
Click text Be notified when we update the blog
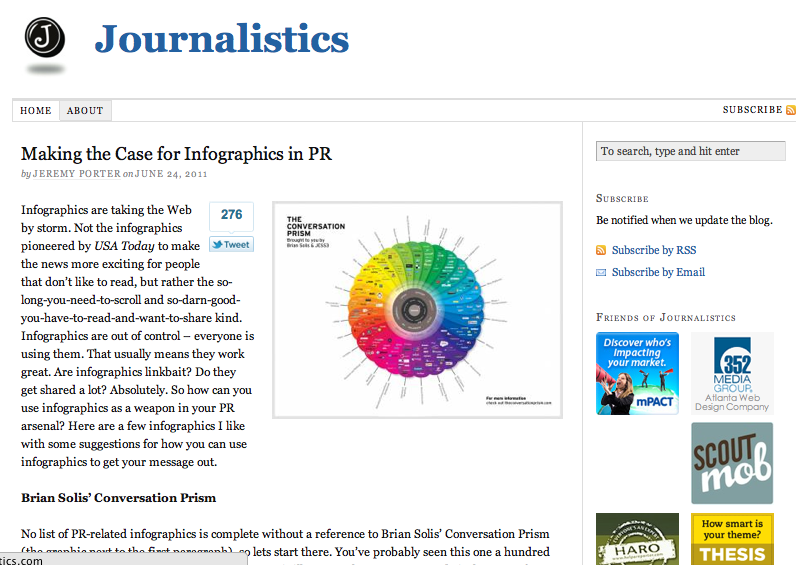pos(684,220)
